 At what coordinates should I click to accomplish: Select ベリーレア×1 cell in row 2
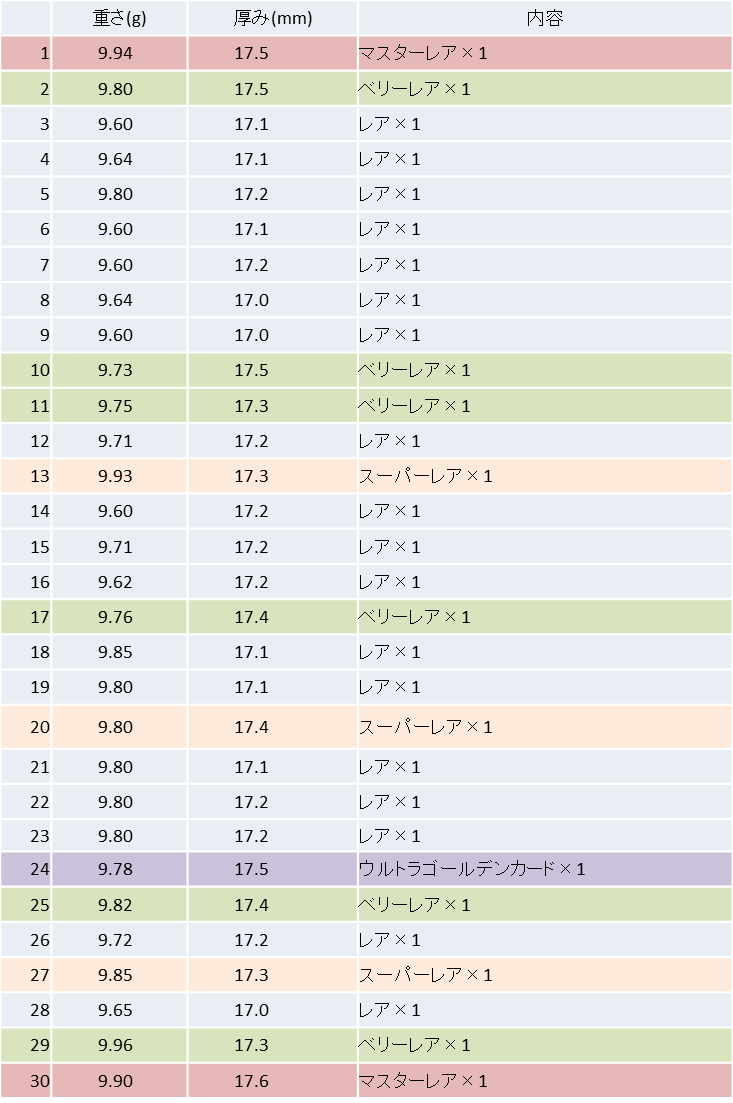pos(544,89)
